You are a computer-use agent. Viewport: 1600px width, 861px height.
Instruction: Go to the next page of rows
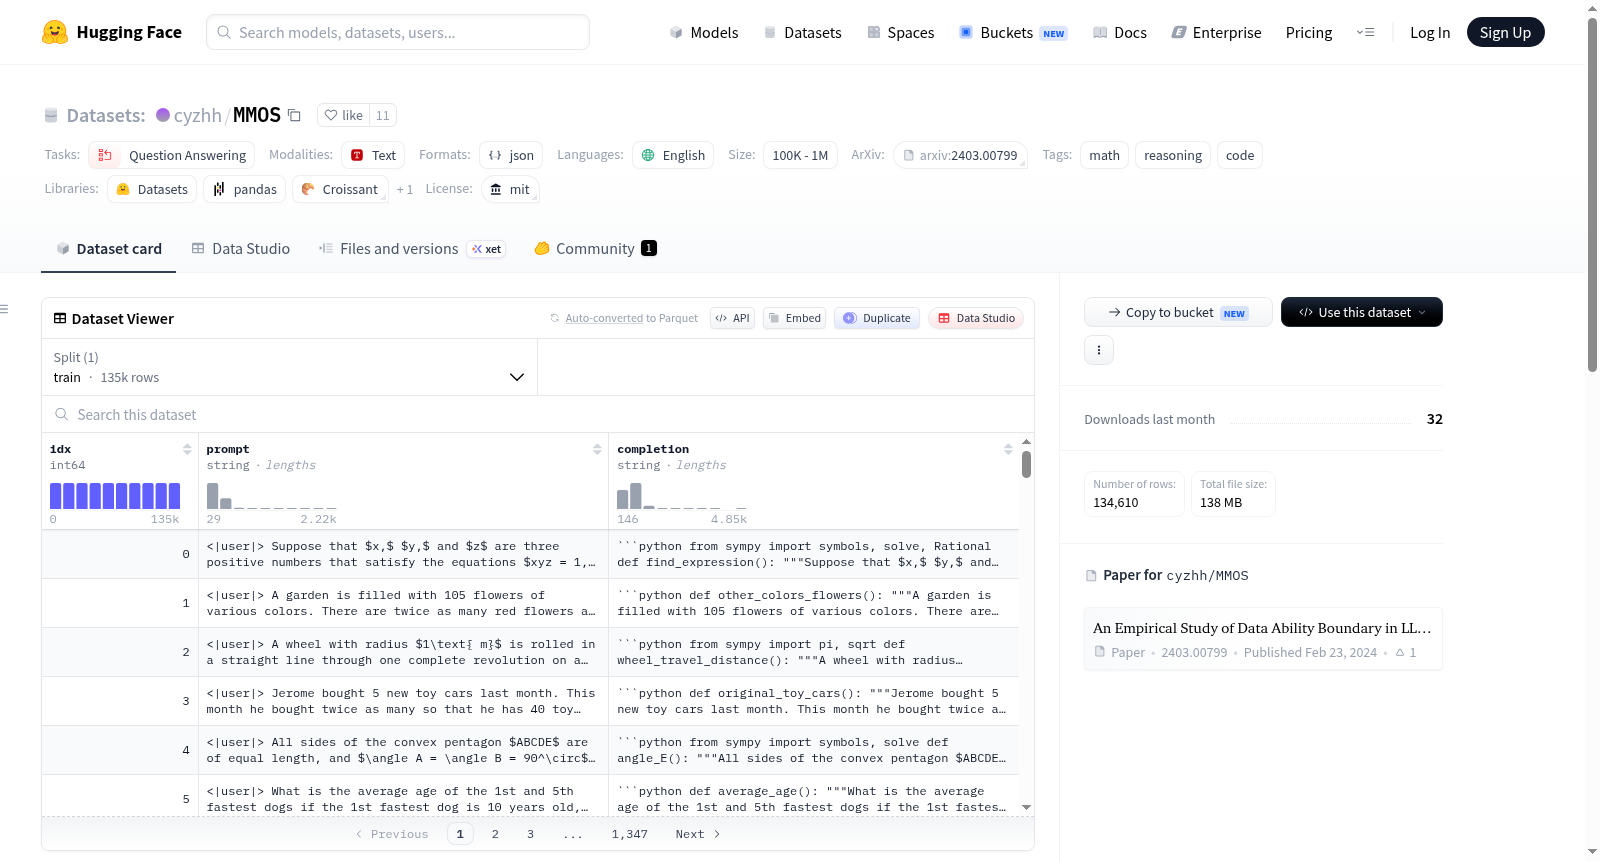pos(698,834)
